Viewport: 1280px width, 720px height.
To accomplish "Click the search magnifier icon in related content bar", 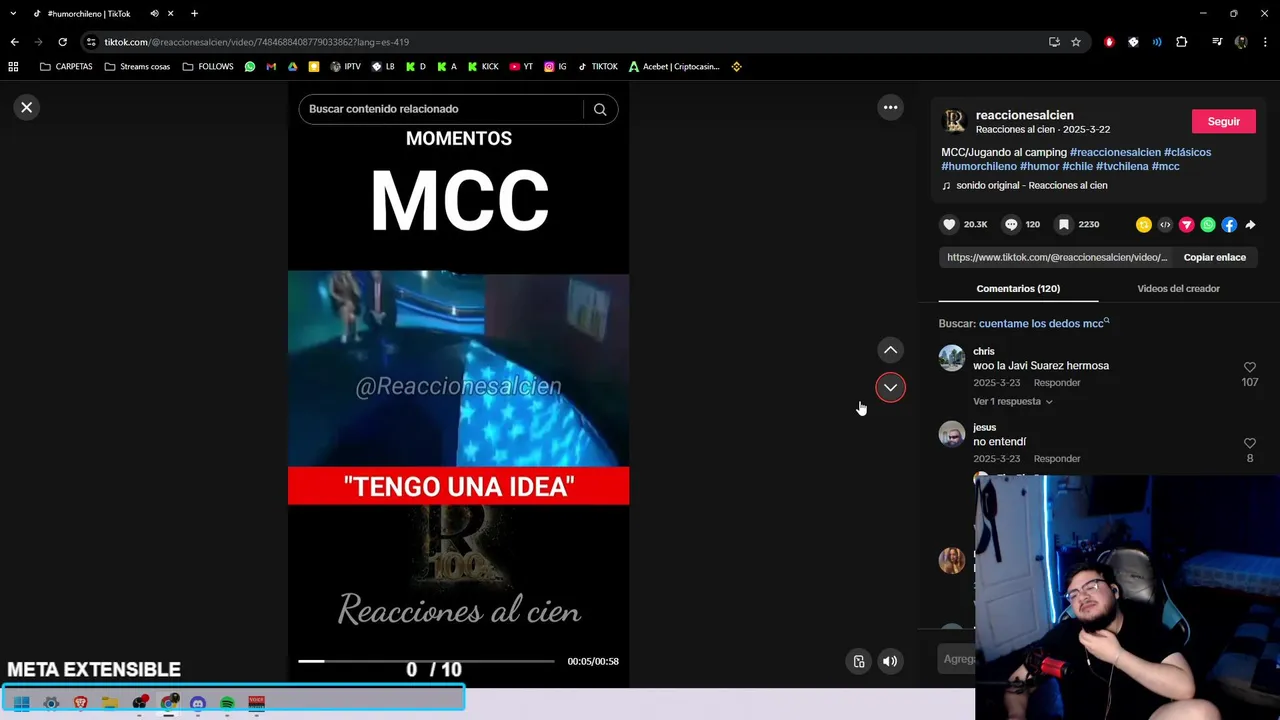I will tap(600, 109).
